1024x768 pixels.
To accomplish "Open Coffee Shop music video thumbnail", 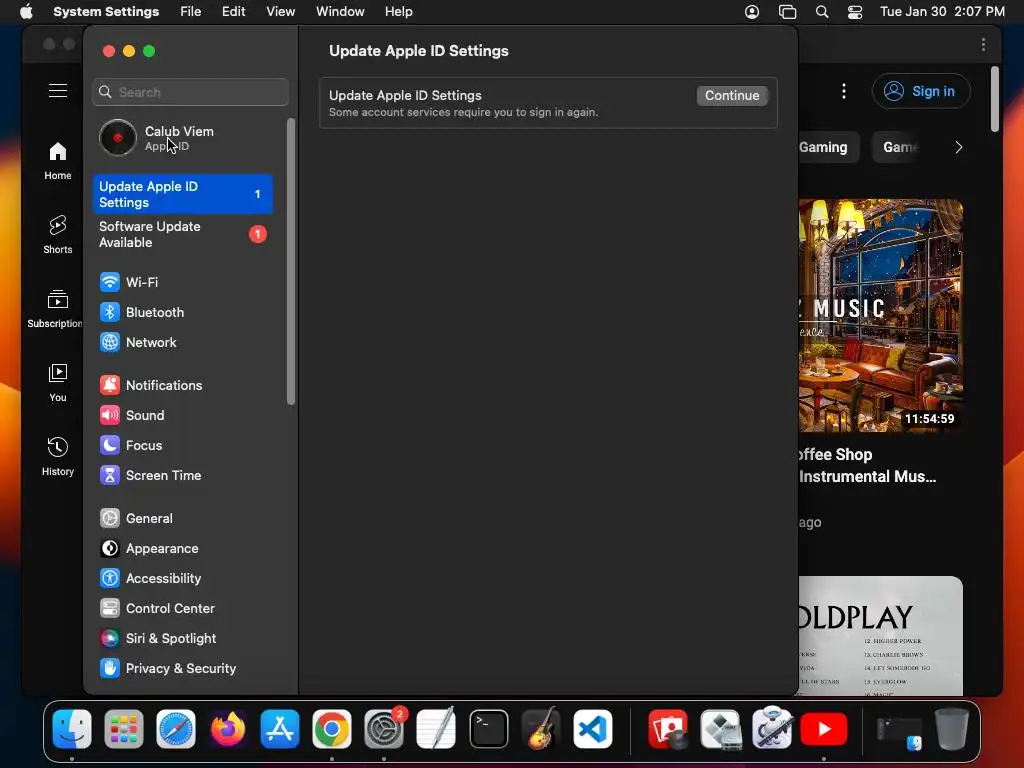I will tap(880, 316).
